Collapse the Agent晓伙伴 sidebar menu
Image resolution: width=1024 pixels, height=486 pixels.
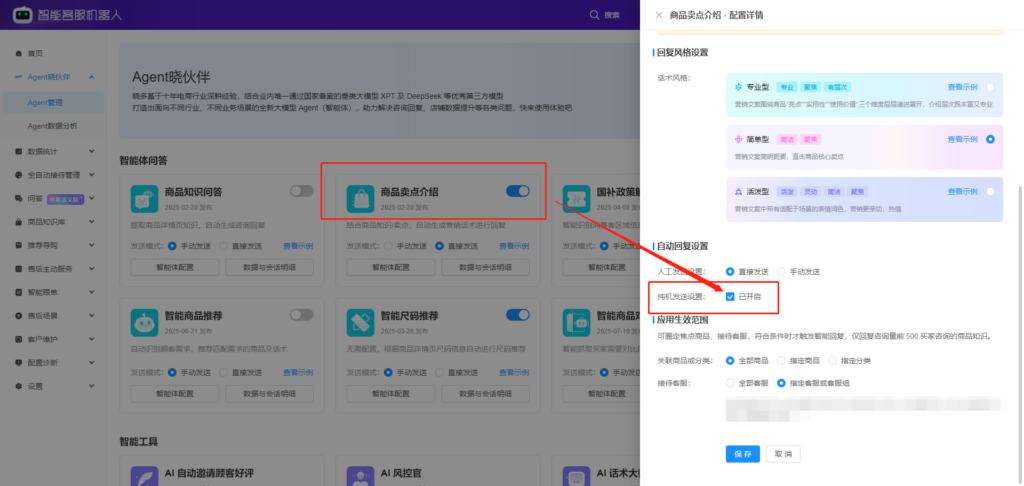click(91, 77)
